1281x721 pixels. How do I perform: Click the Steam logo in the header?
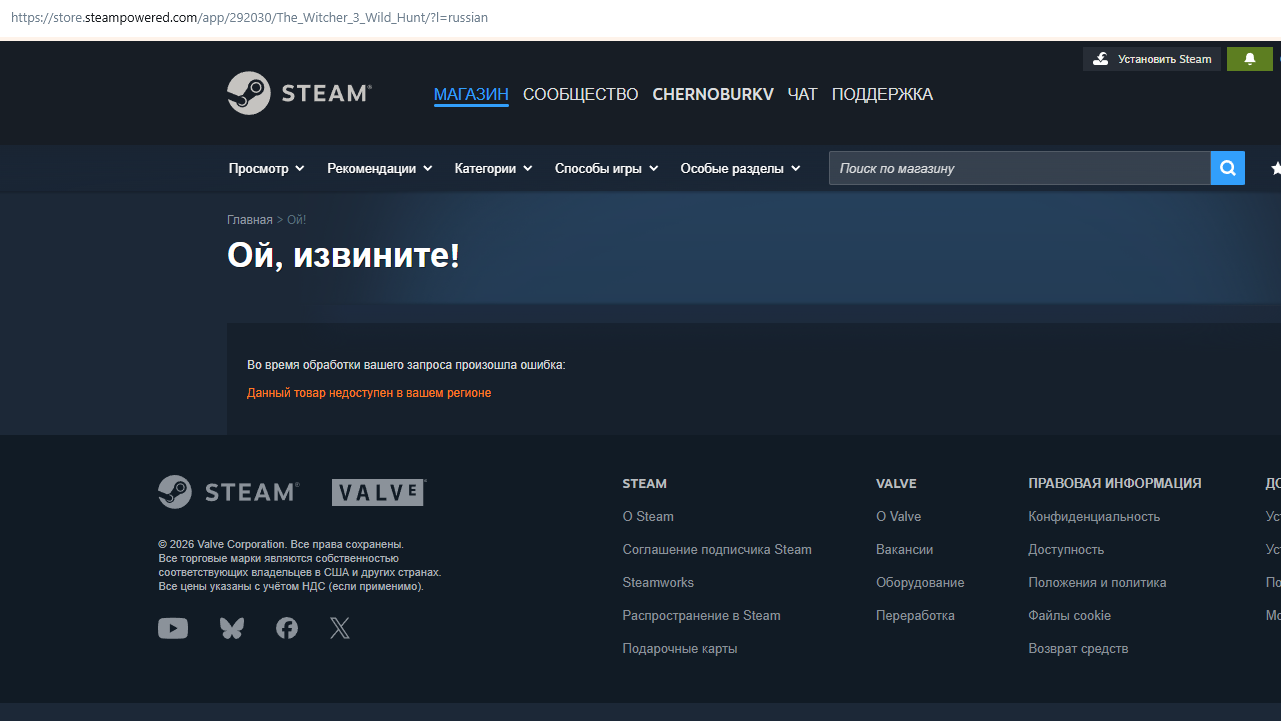coord(299,93)
